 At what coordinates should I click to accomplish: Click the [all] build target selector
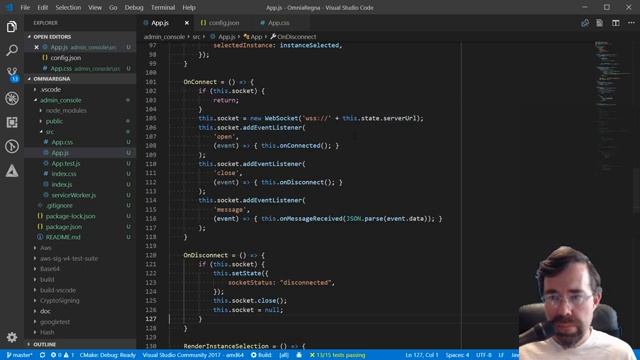284,355
